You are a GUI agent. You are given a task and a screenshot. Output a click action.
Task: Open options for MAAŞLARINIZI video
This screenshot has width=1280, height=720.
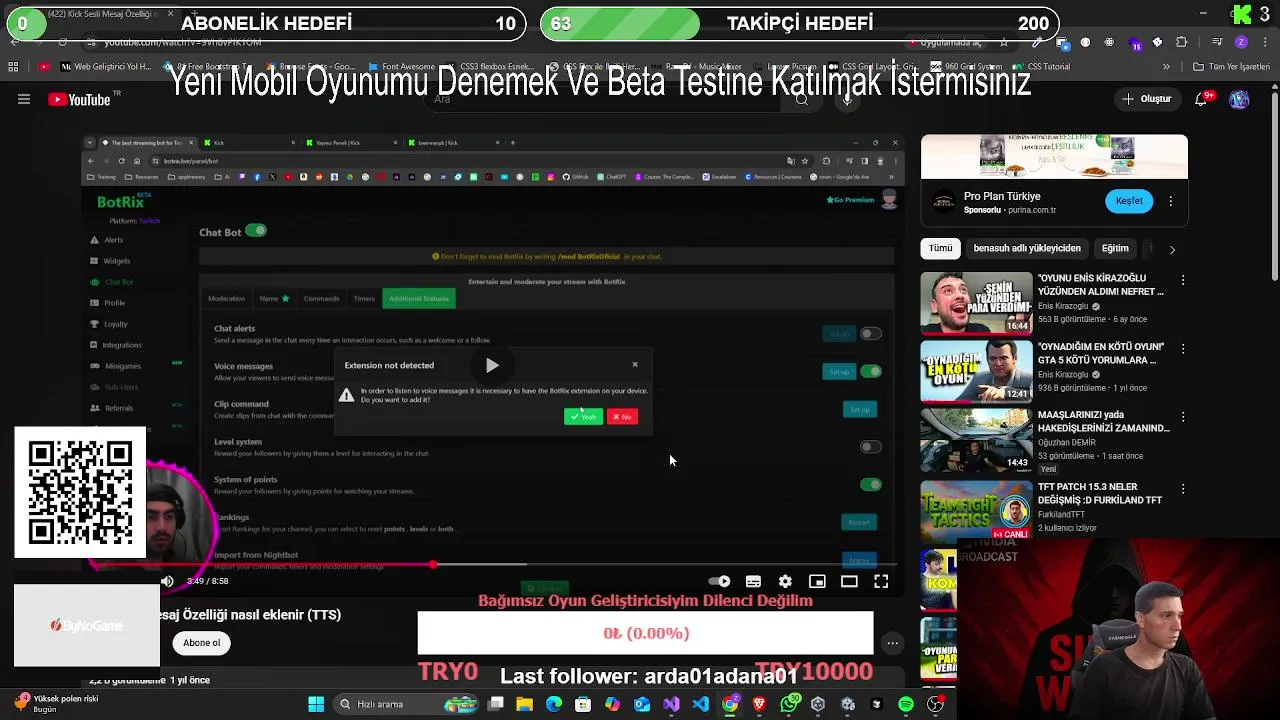pyautogui.click(x=1183, y=417)
